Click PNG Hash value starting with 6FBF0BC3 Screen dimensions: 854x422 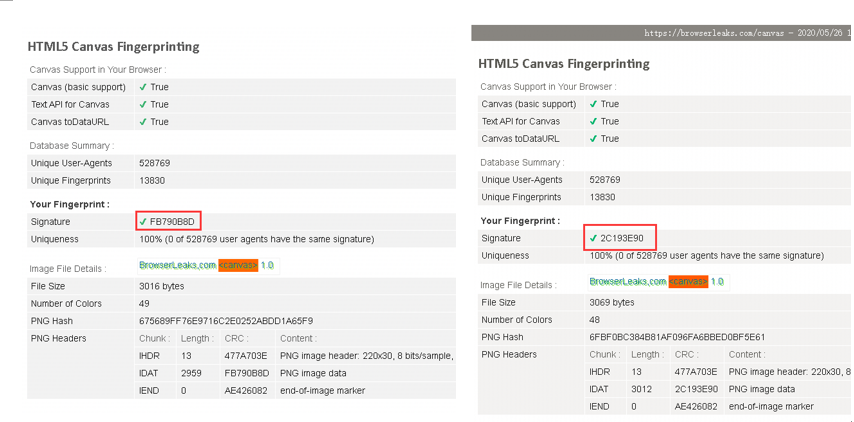[x=676, y=337]
